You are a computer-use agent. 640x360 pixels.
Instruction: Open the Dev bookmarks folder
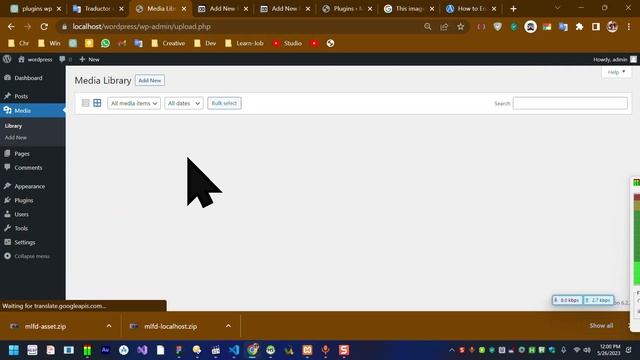coord(205,43)
